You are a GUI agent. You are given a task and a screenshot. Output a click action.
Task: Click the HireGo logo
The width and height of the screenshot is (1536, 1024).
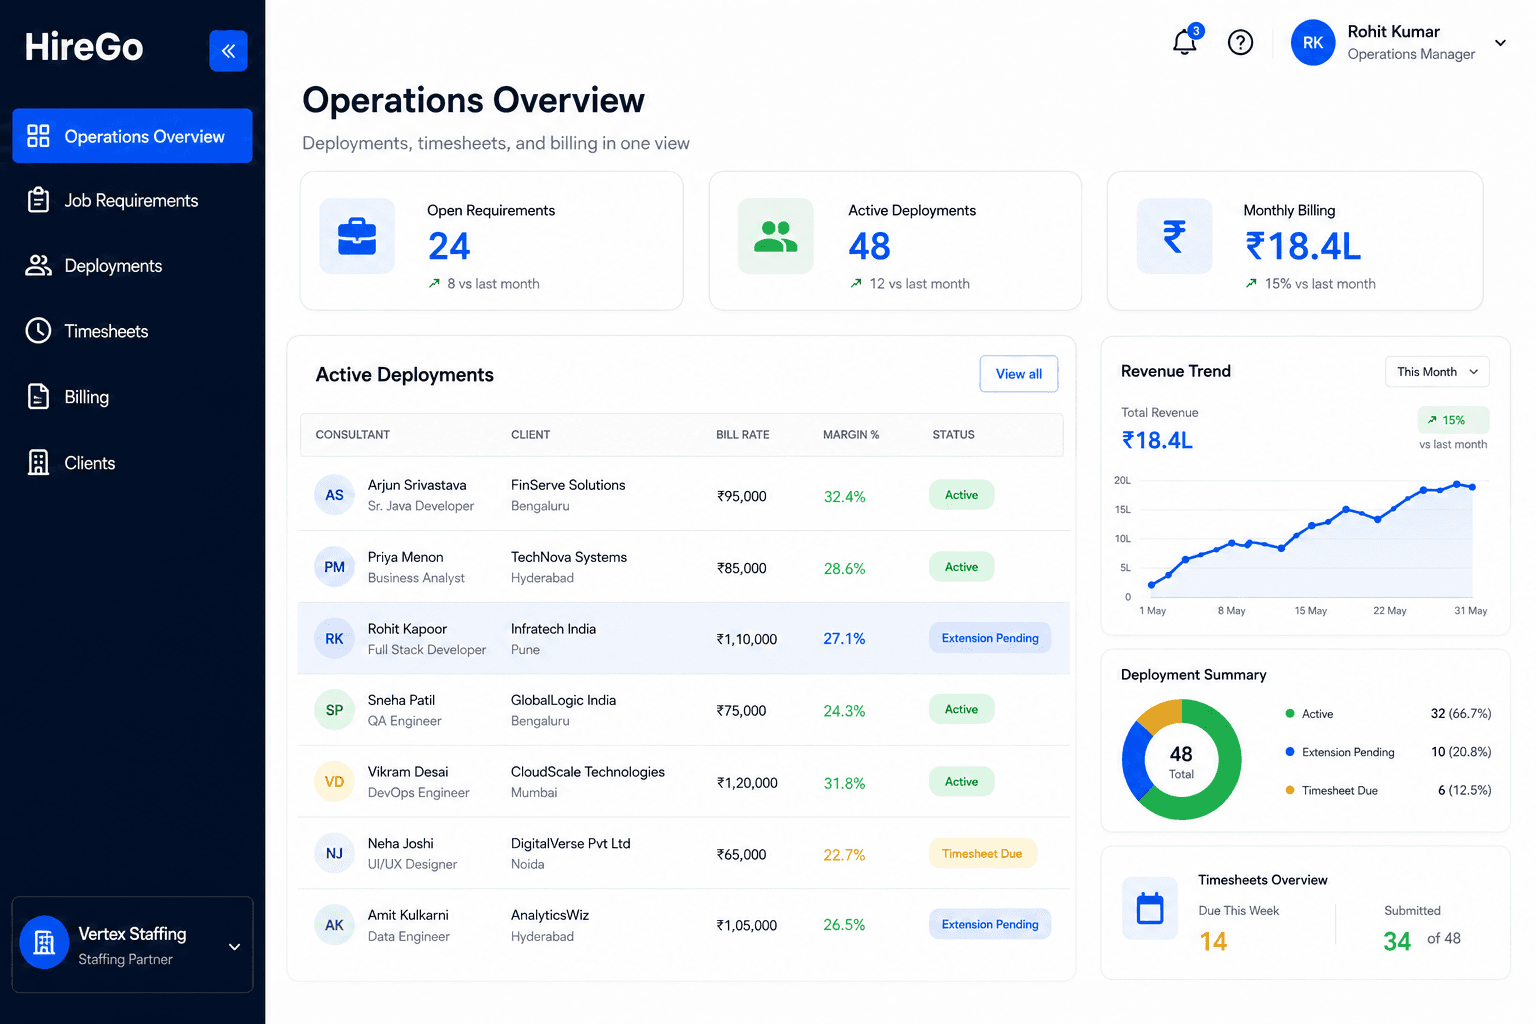tap(84, 47)
